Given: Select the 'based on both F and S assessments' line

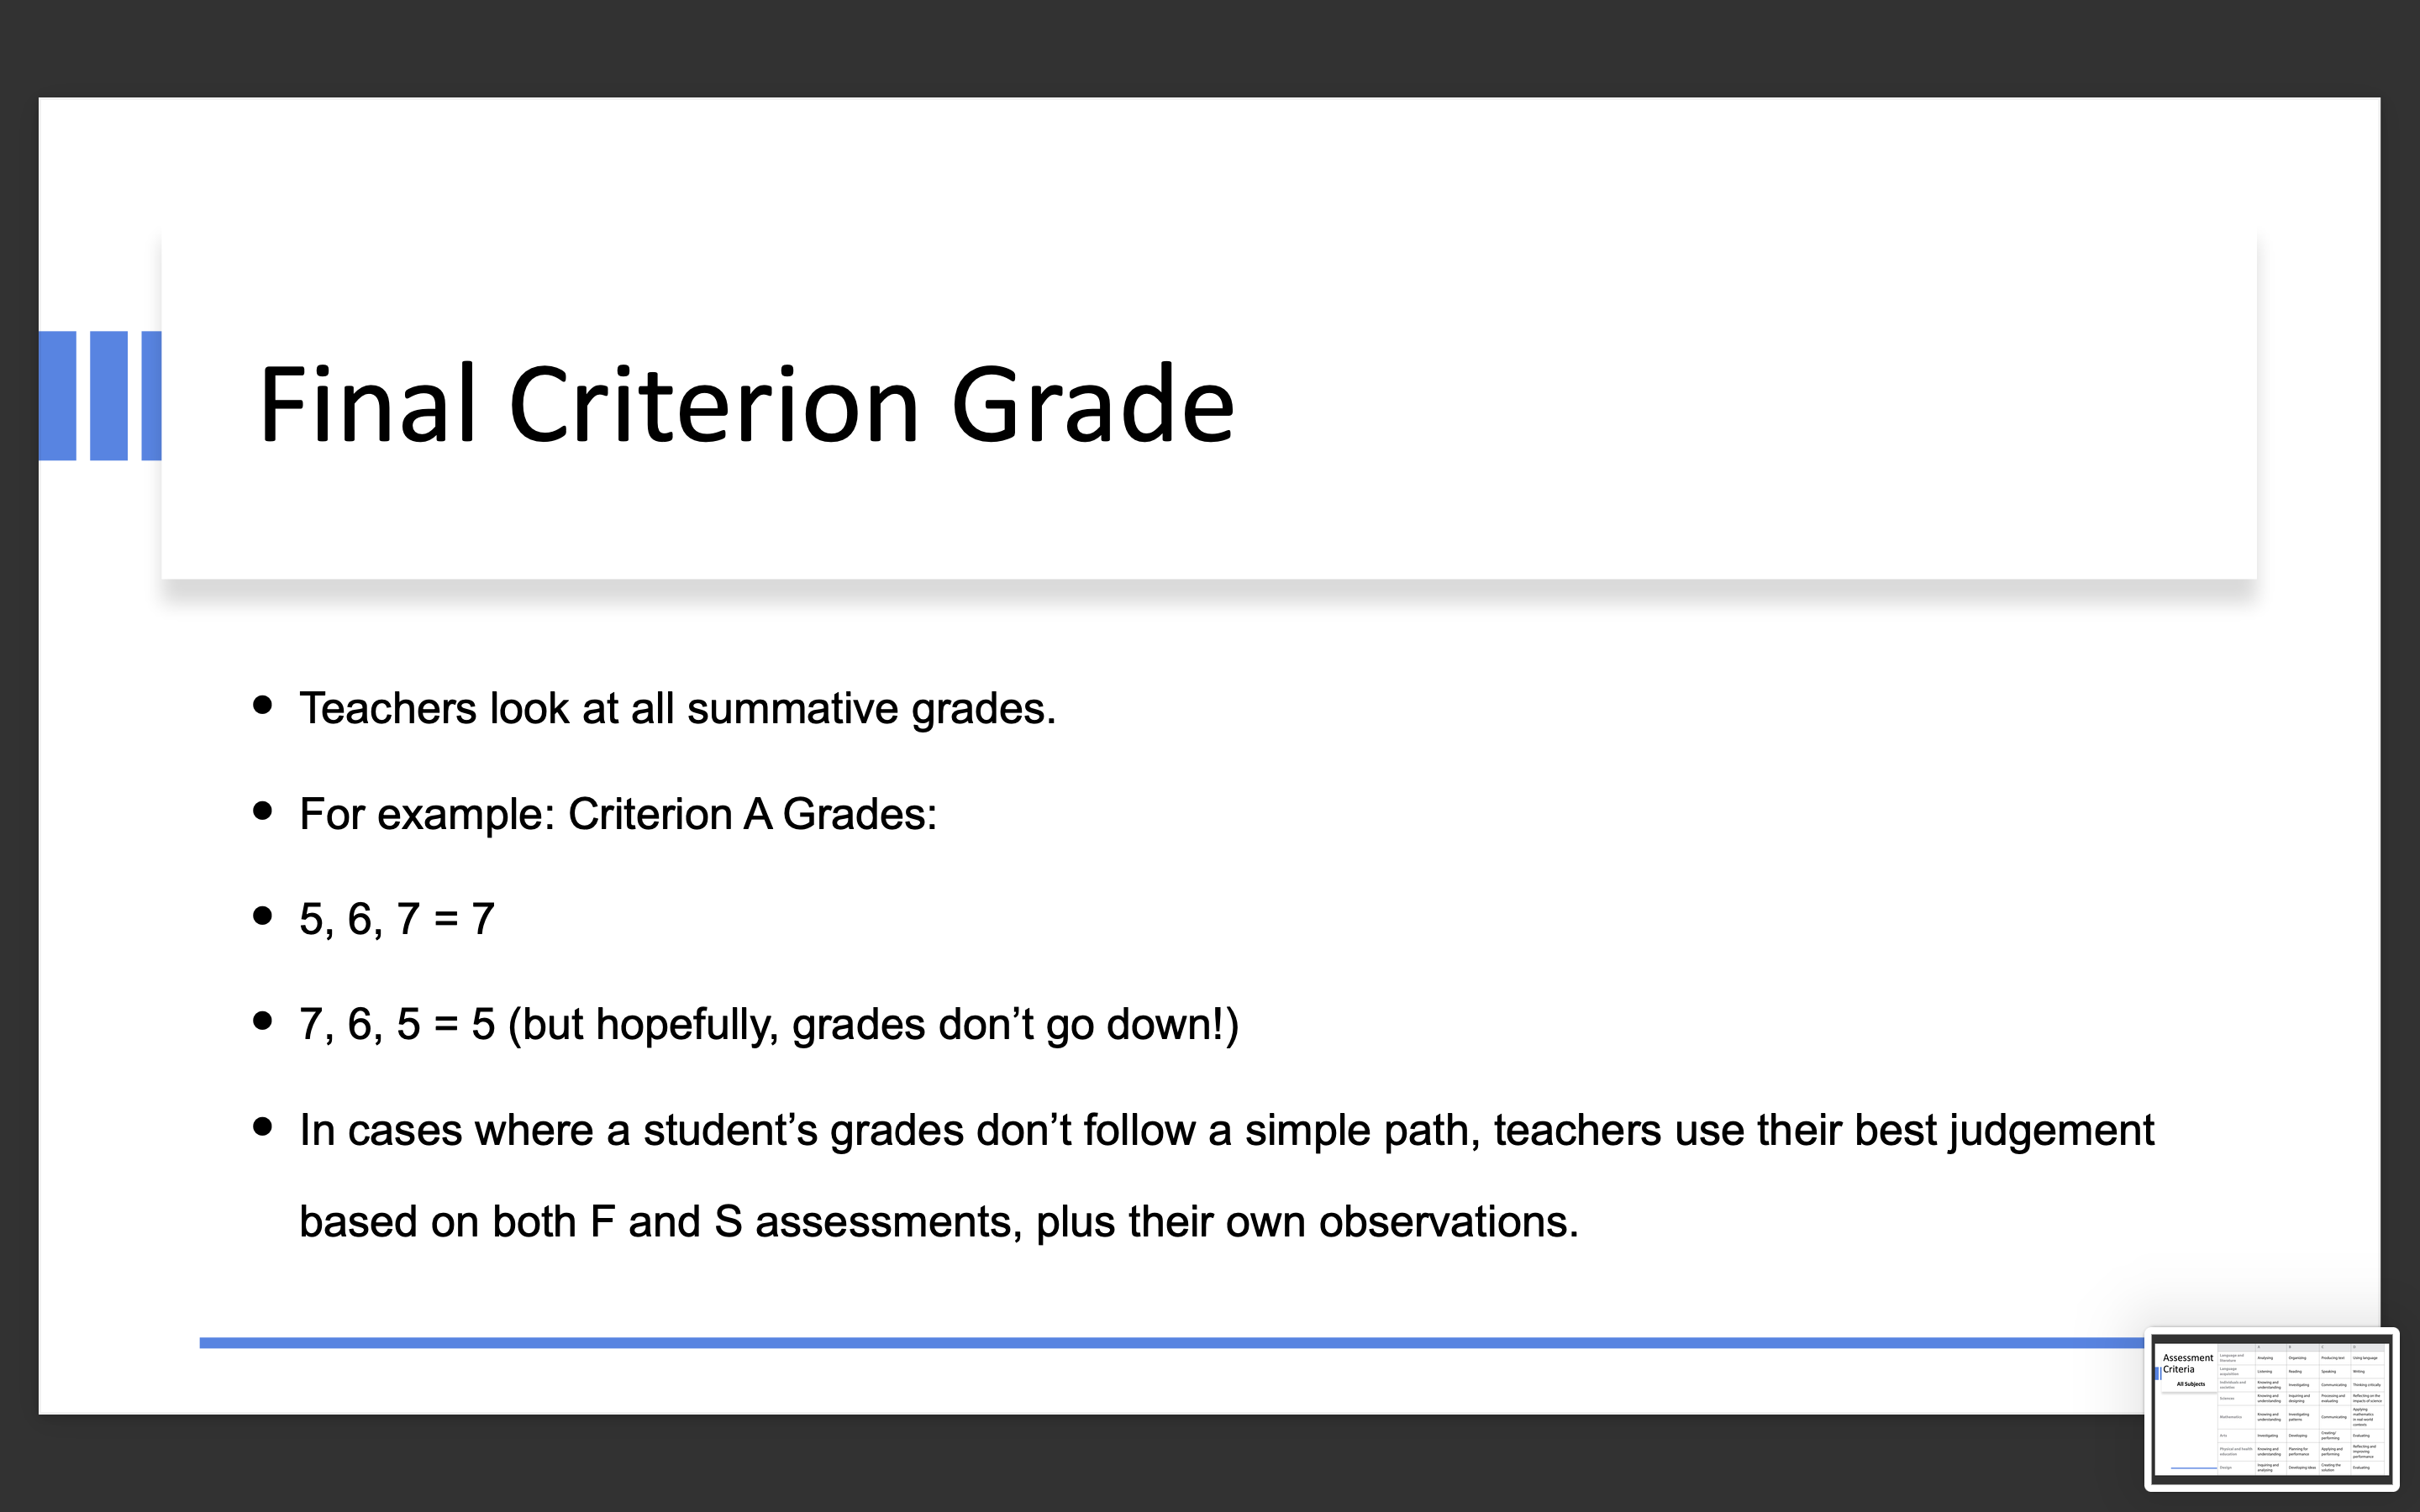Looking at the screenshot, I should [938, 1222].
